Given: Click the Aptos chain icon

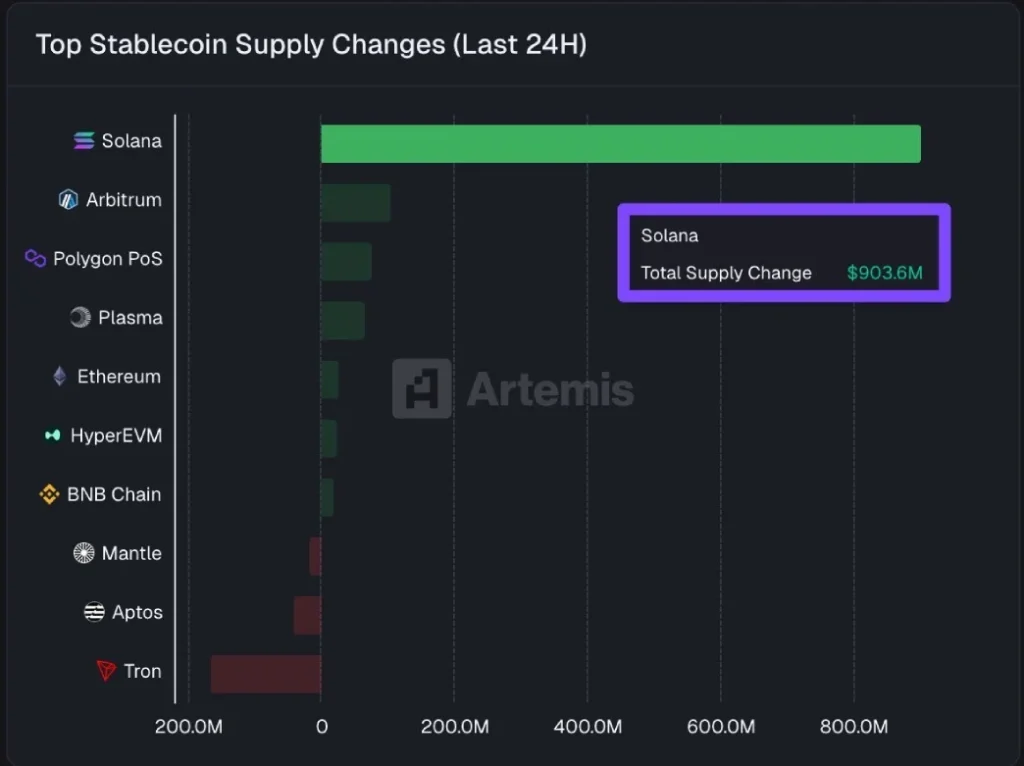Looking at the screenshot, I should tap(94, 612).
